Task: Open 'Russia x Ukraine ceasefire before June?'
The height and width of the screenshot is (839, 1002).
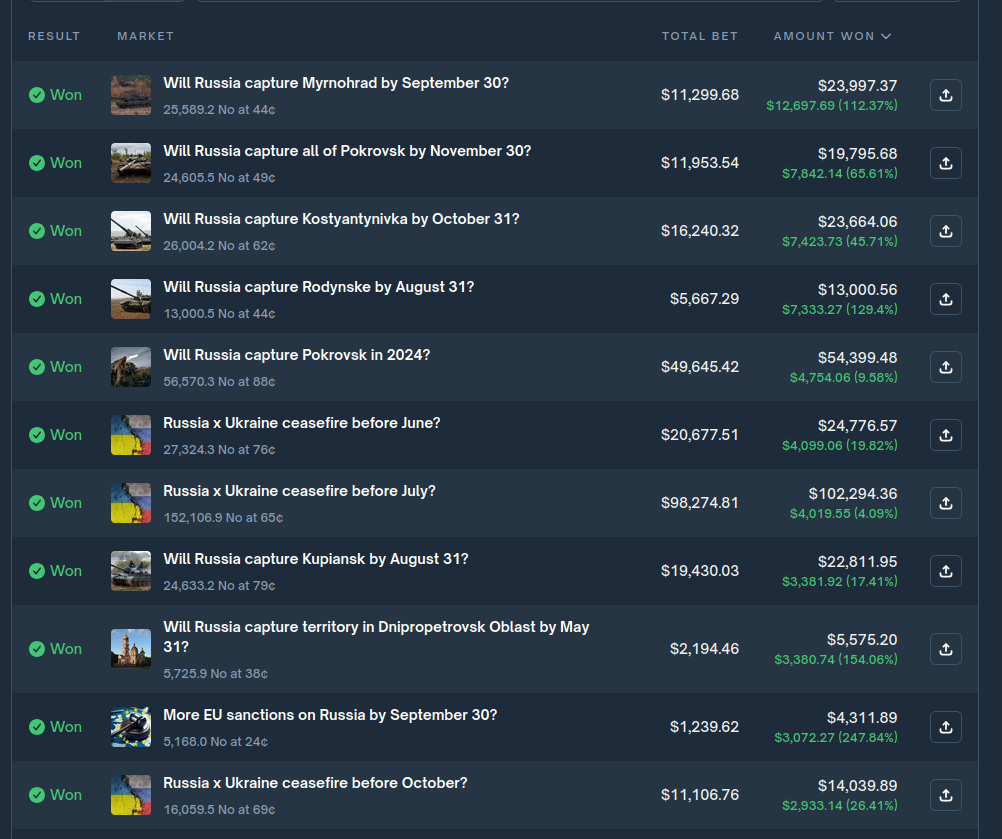Action: pos(302,423)
